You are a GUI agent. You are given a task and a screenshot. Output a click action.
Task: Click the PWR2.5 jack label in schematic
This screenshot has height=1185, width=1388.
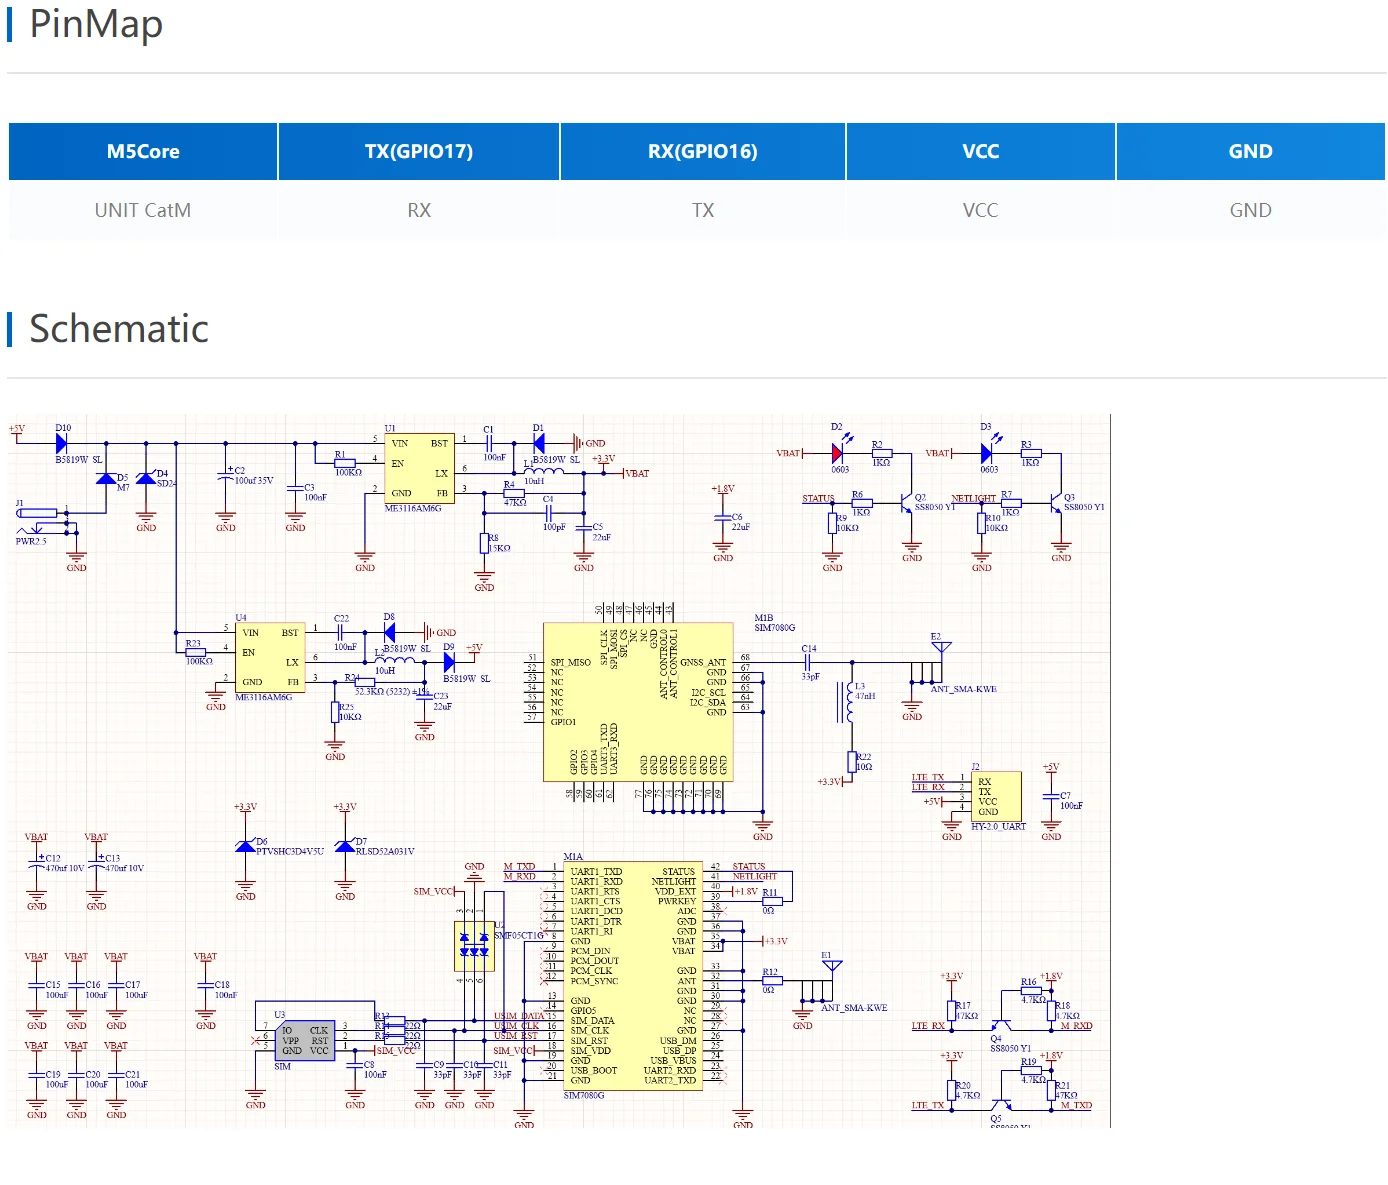[31, 542]
